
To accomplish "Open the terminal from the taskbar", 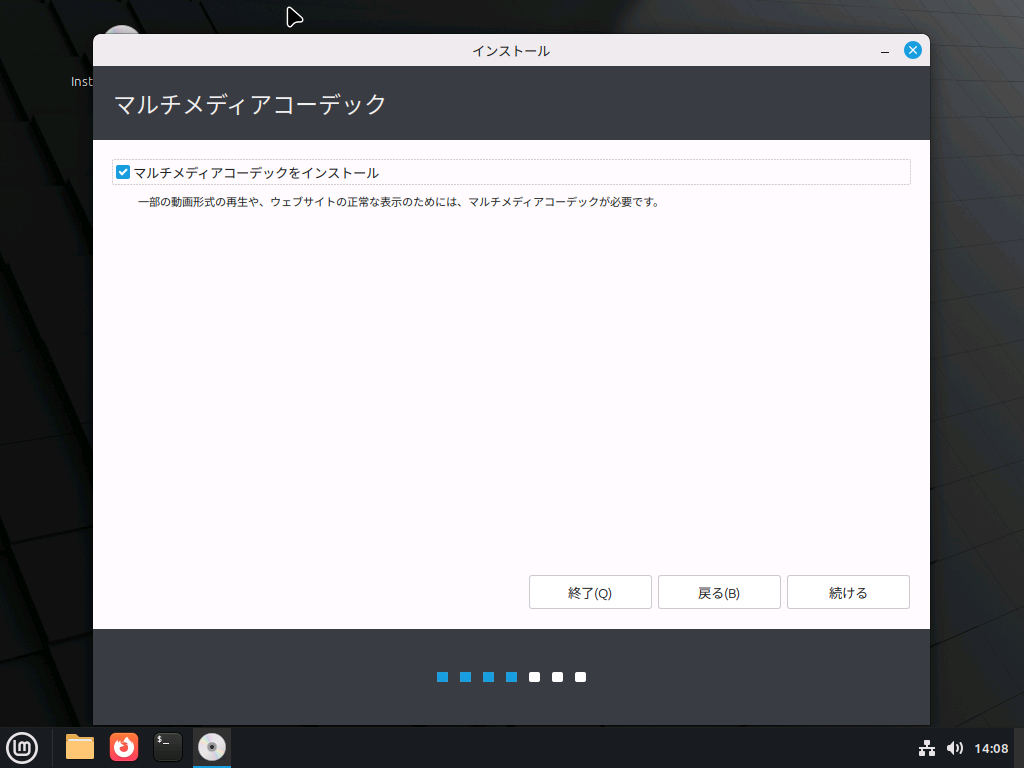I will click(167, 747).
